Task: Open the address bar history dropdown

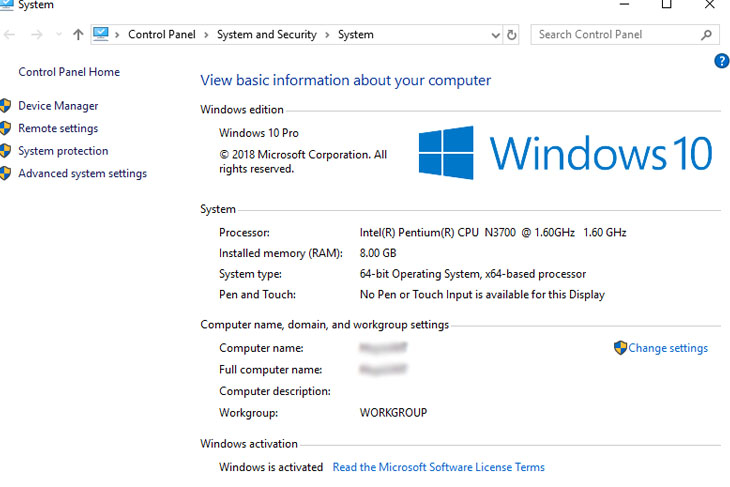Action: coord(495,35)
